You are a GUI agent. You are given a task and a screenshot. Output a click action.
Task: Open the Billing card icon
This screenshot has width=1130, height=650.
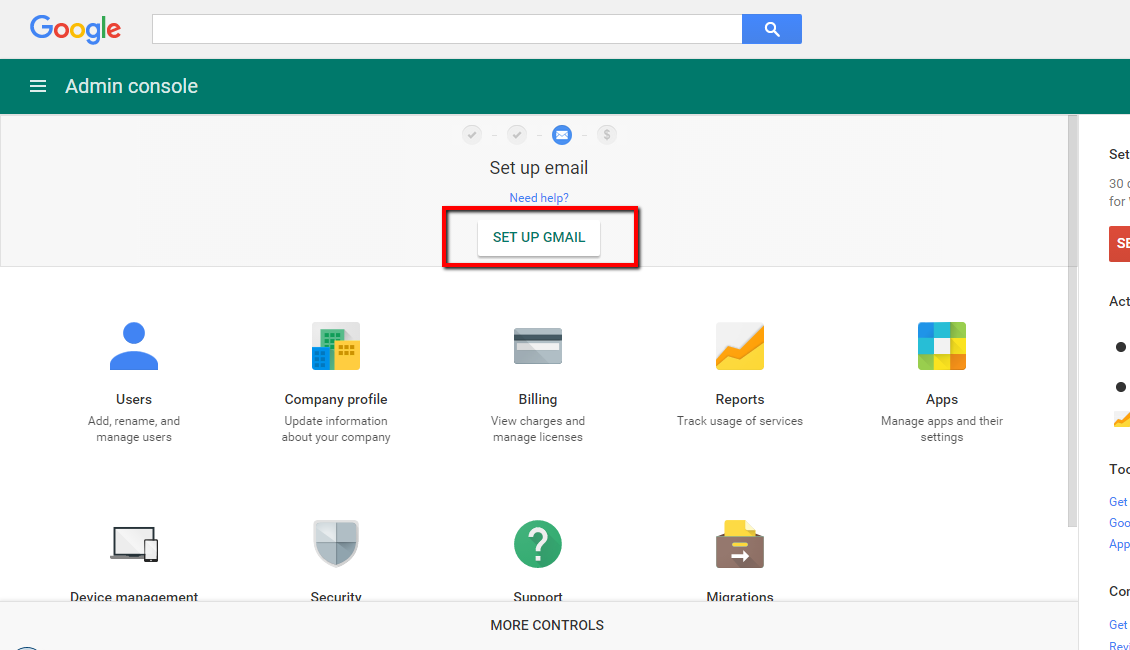(x=537, y=345)
